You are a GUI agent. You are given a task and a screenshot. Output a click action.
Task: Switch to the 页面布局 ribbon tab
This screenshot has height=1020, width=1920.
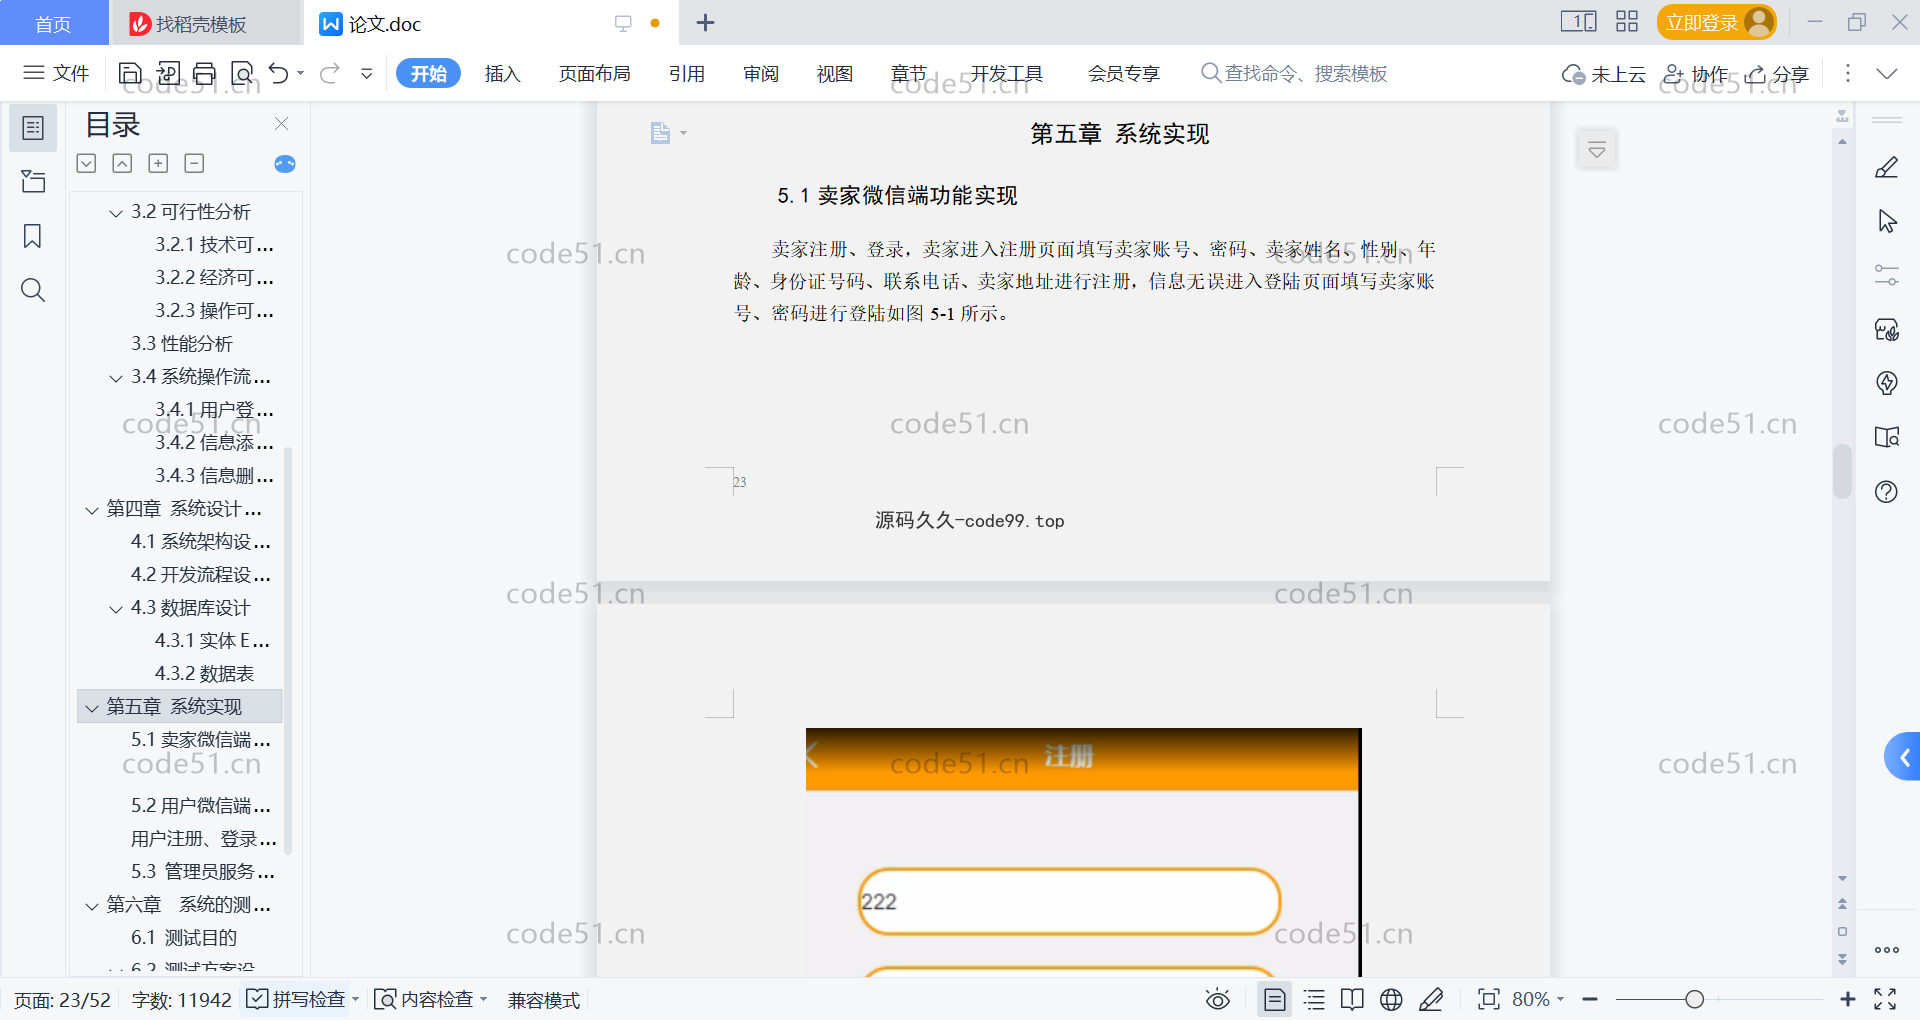[x=594, y=74]
